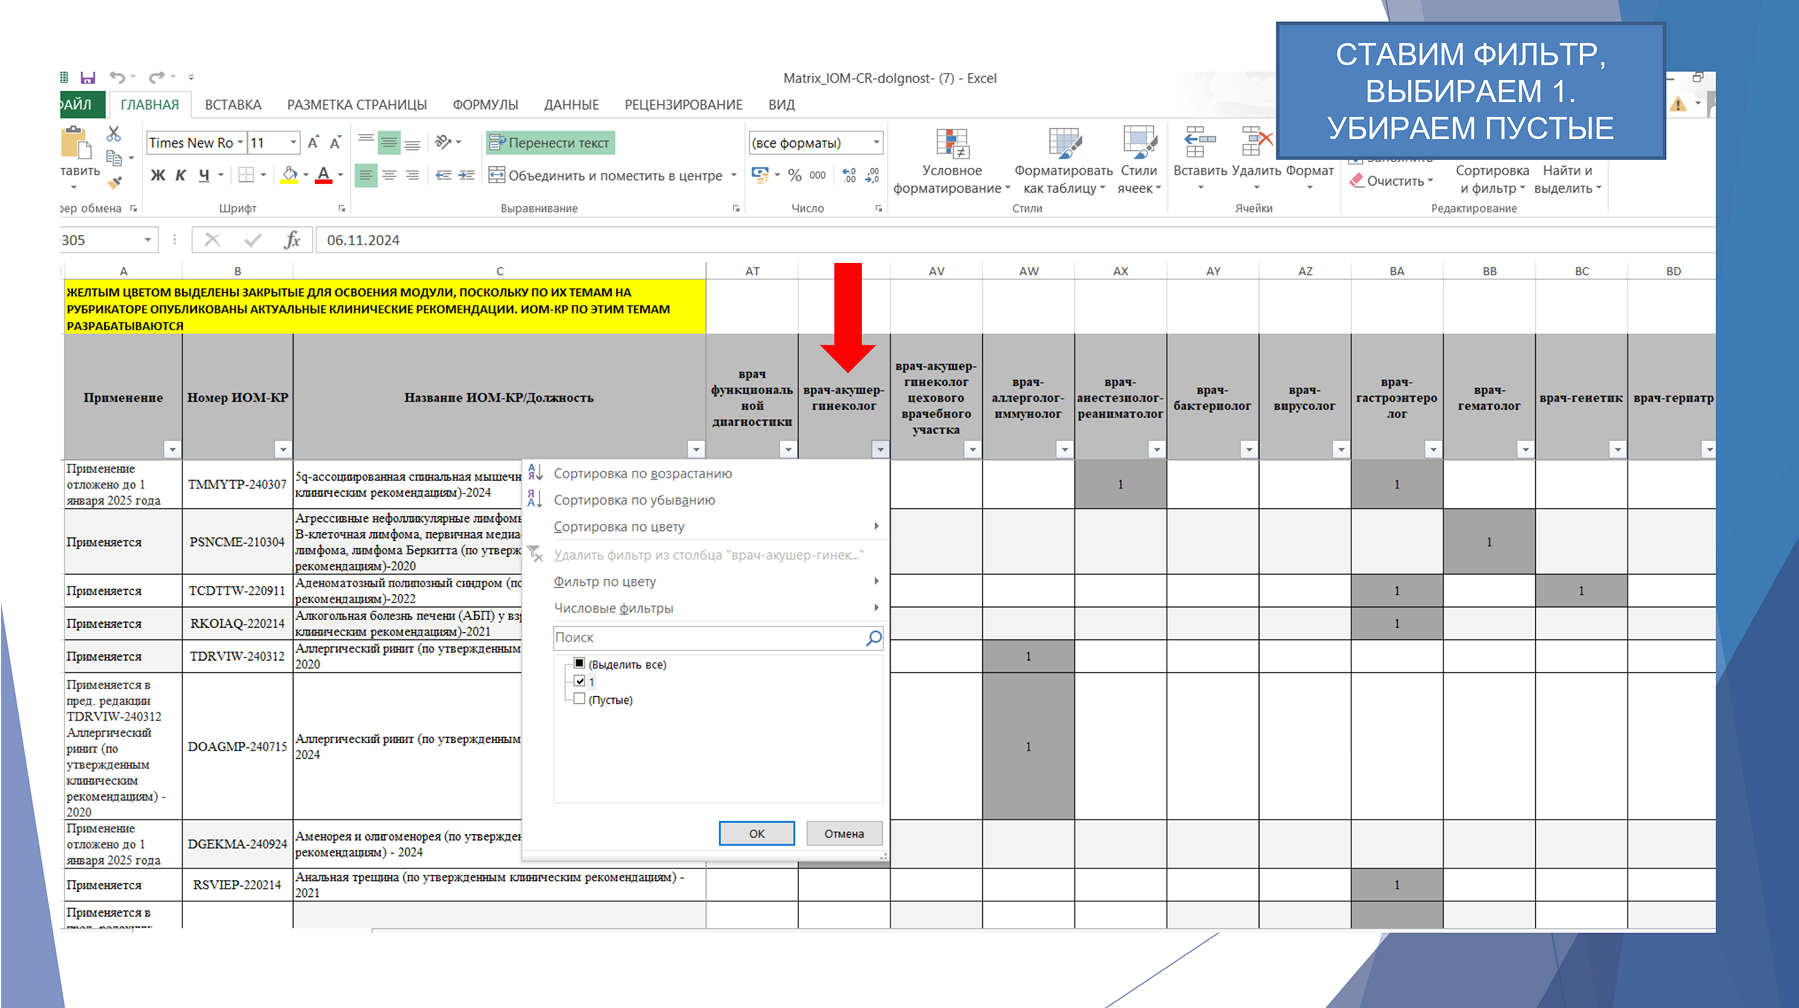Switch to the ДАННЫЕ ribbon tab
The height and width of the screenshot is (1008, 1799).
pos(571,105)
